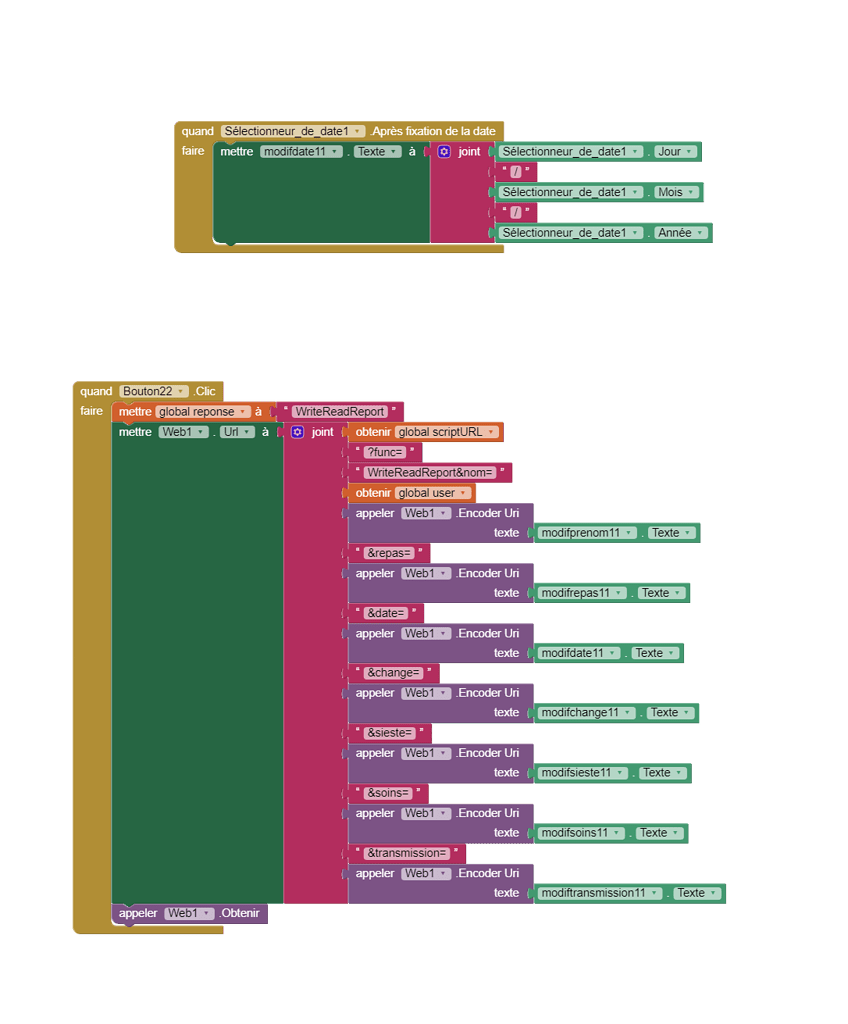
Task: Open the Jour property dropdown
Action: click(675, 152)
